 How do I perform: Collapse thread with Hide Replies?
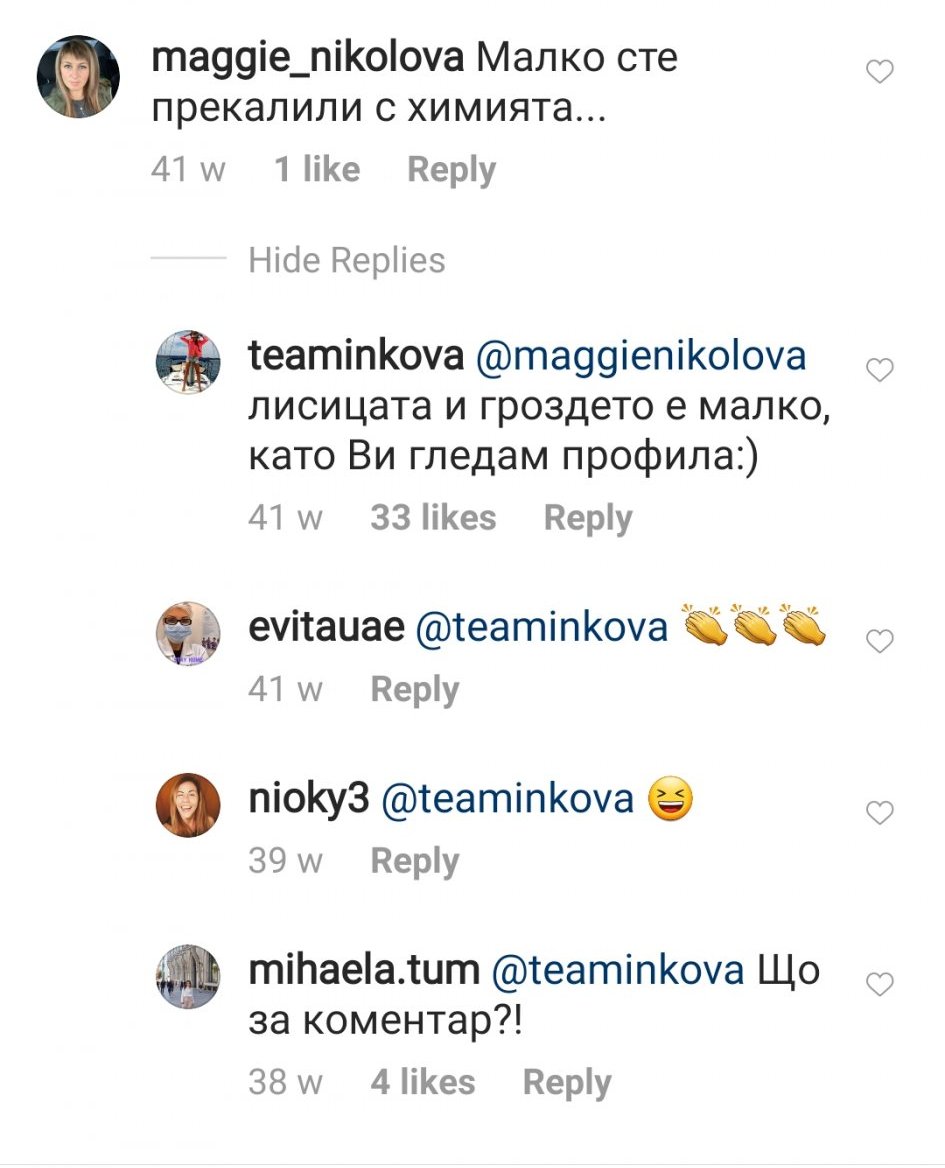(346, 261)
